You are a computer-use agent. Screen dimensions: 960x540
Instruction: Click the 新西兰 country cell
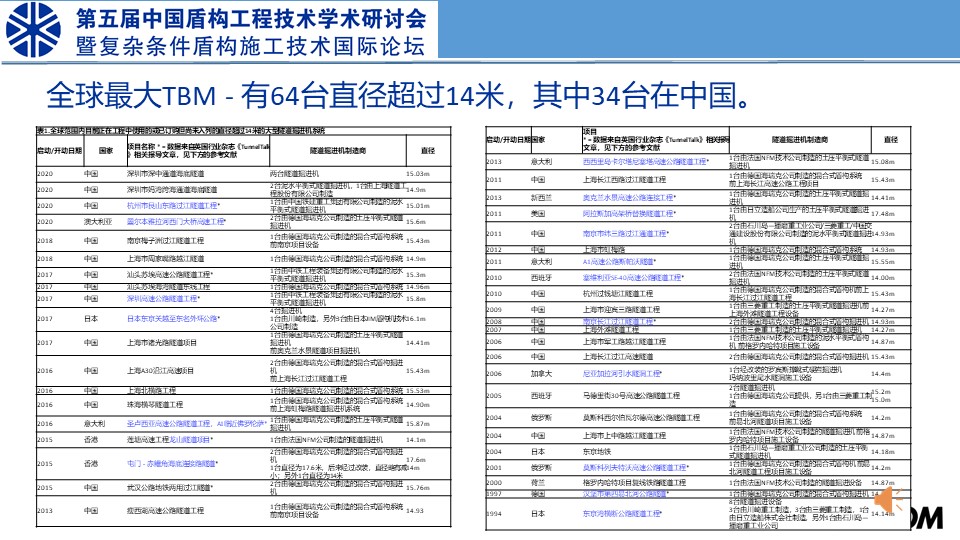[541, 198]
